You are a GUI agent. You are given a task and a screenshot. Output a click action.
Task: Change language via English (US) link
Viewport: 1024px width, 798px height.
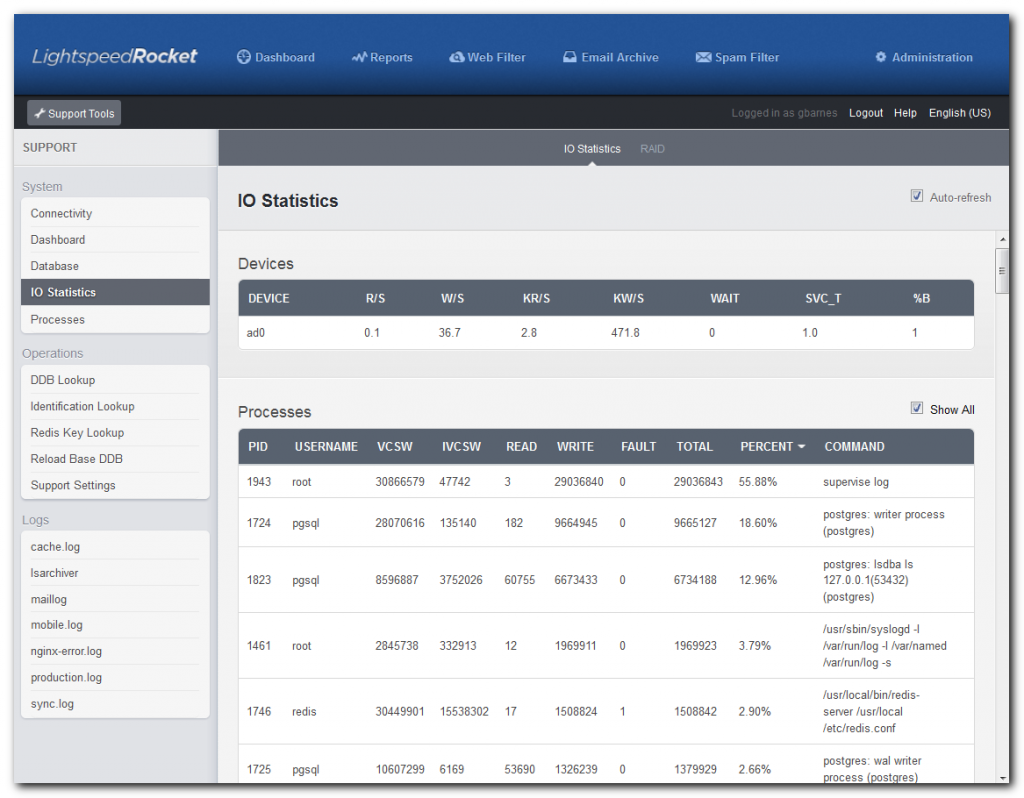[x=960, y=113]
